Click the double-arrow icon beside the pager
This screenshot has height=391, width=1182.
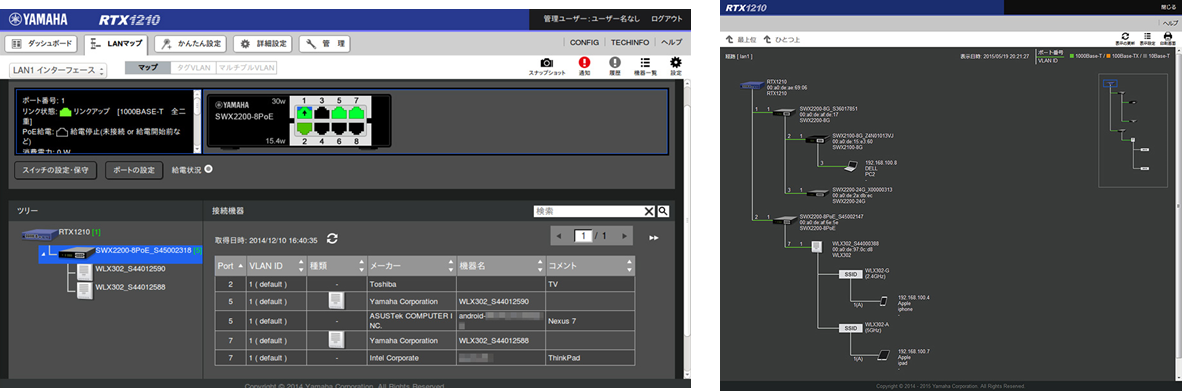point(654,237)
